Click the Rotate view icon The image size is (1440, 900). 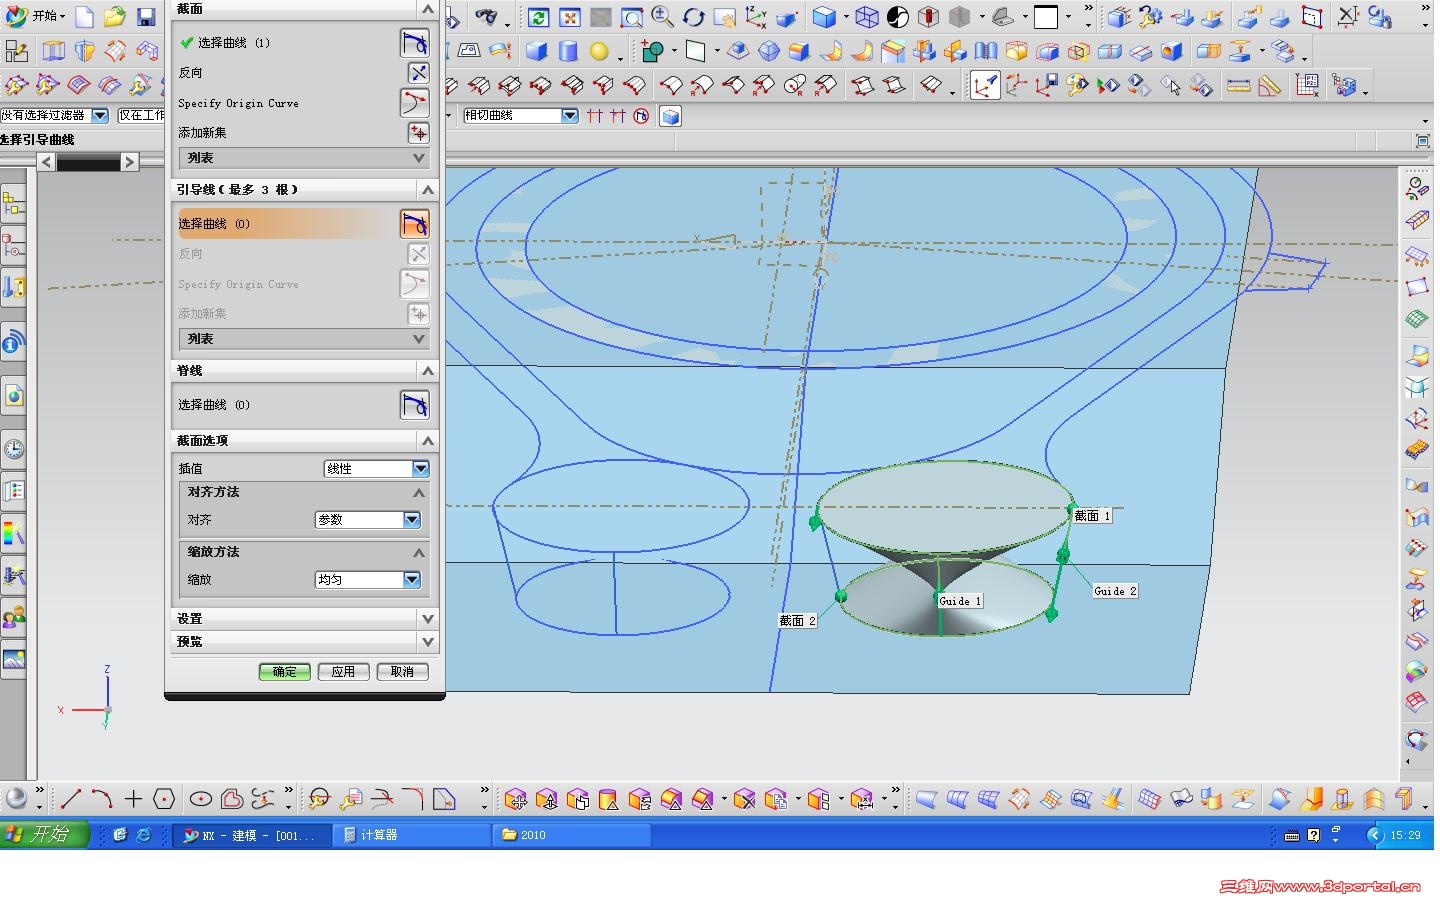coord(693,17)
